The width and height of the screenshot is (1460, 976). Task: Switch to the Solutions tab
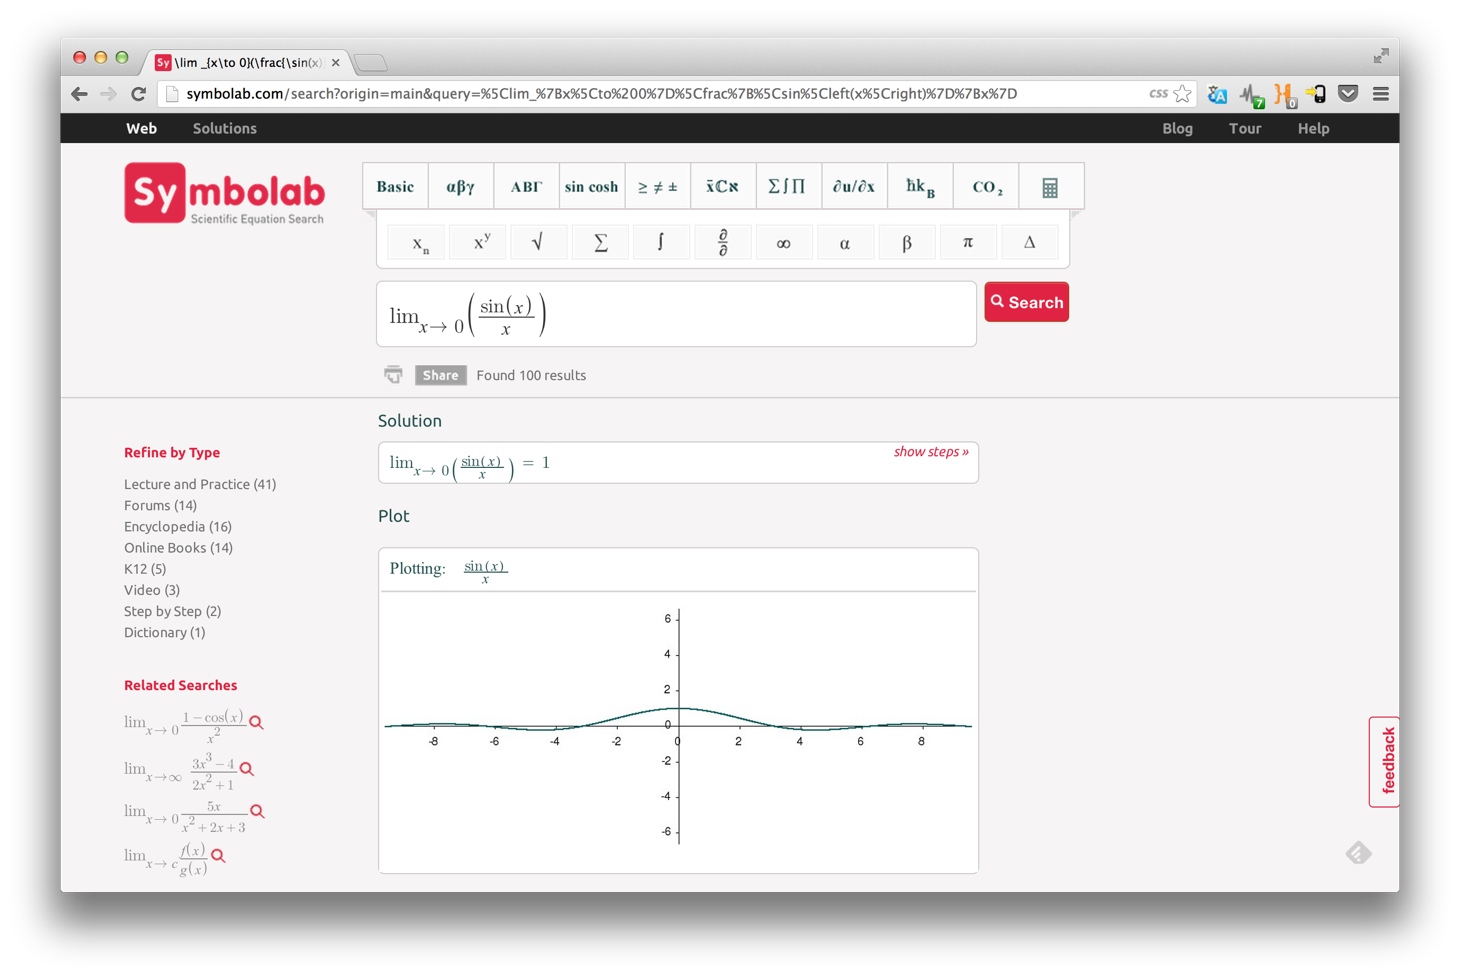click(x=224, y=128)
